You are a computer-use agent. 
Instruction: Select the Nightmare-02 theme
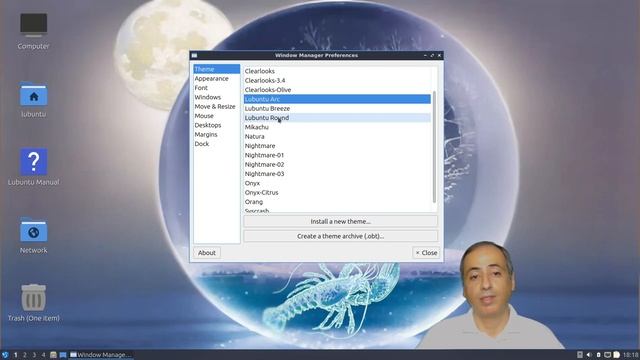[x=337, y=165]
